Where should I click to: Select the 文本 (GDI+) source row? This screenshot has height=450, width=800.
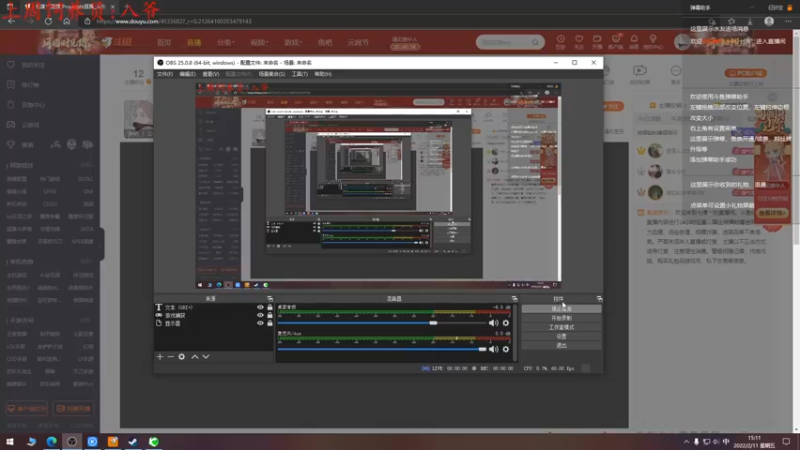point(214,307)
